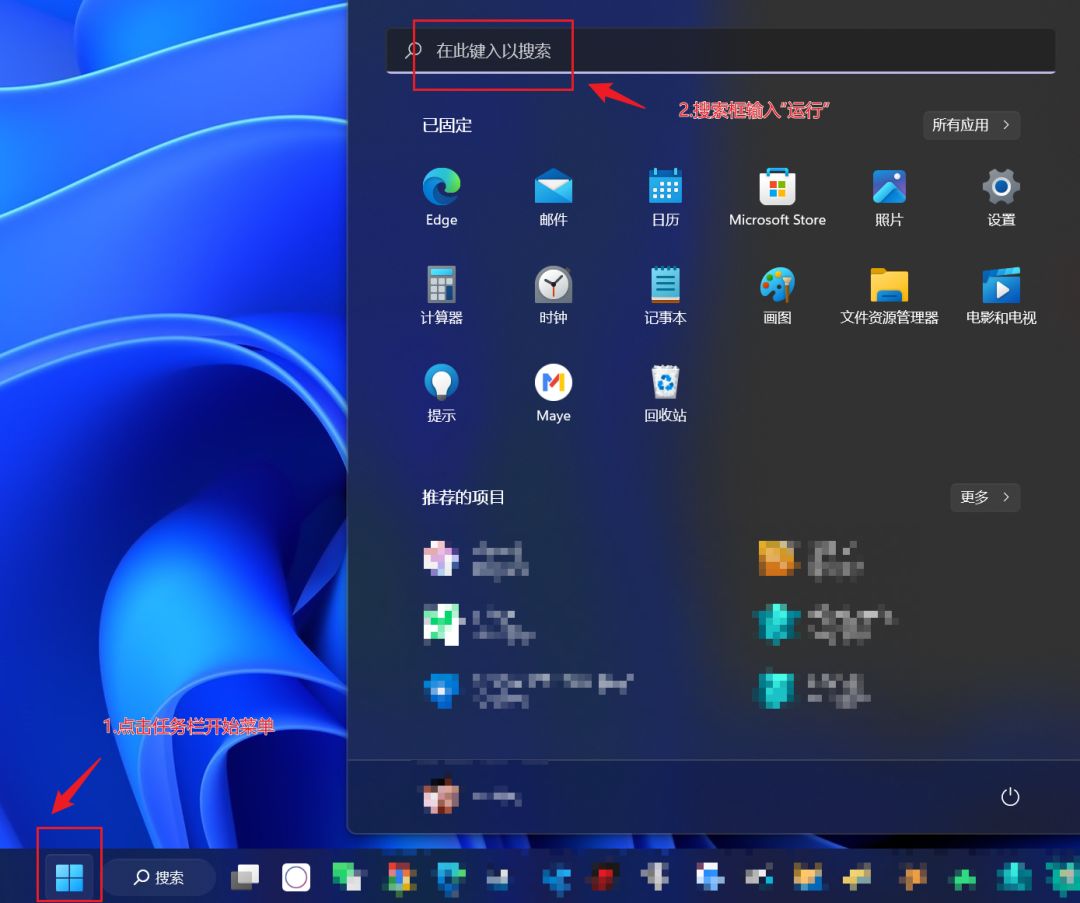Screen dimensions: 1080x903
Task: Launch the 画图 paint app
Action: tap(777, 285)
